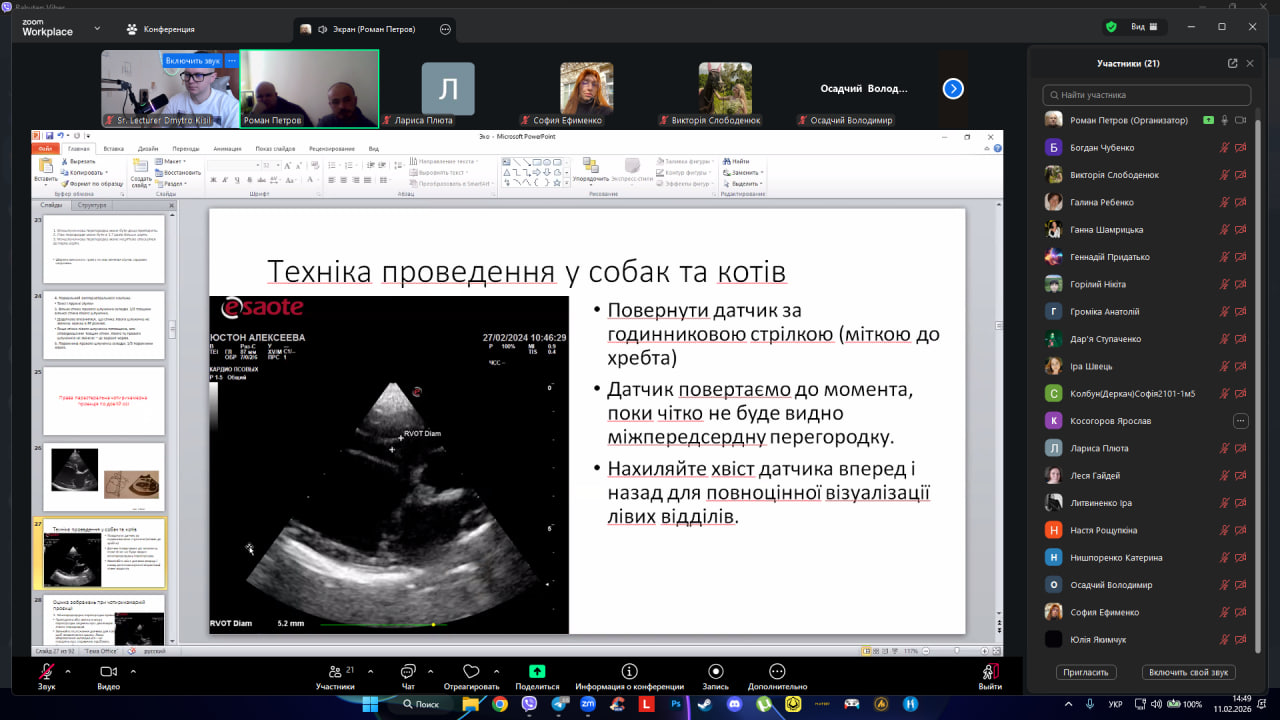Show next video thumbnails with blue arrow
The height and width of the screenshot is (720, 1280).
pos(953,89)
